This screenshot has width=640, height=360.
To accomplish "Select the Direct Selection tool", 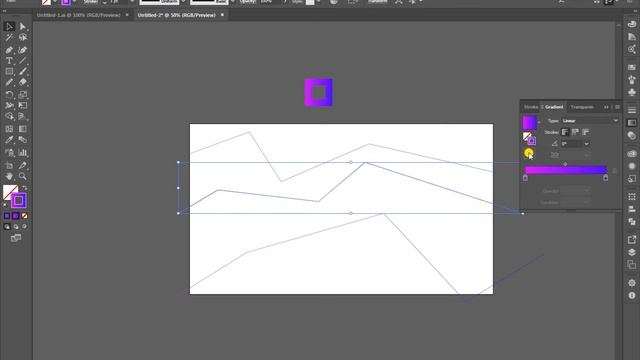I will [23, 27].
